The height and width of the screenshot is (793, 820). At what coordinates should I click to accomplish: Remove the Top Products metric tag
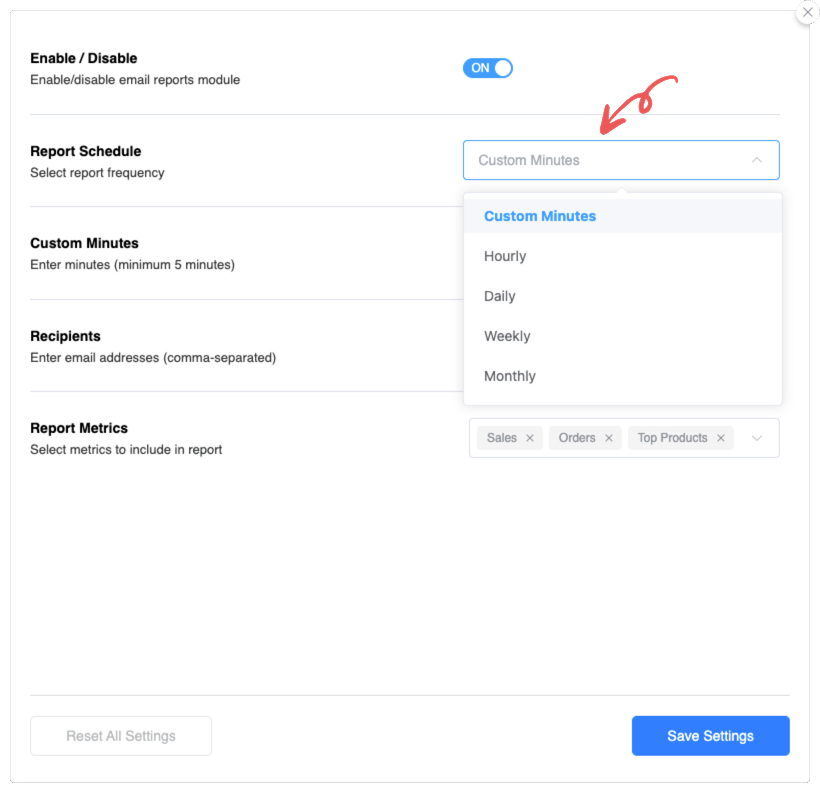[x=721, y=438]
